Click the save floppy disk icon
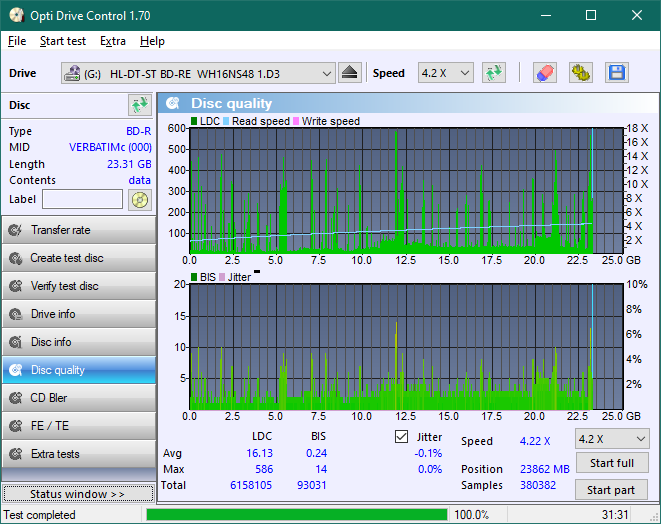 616,73
